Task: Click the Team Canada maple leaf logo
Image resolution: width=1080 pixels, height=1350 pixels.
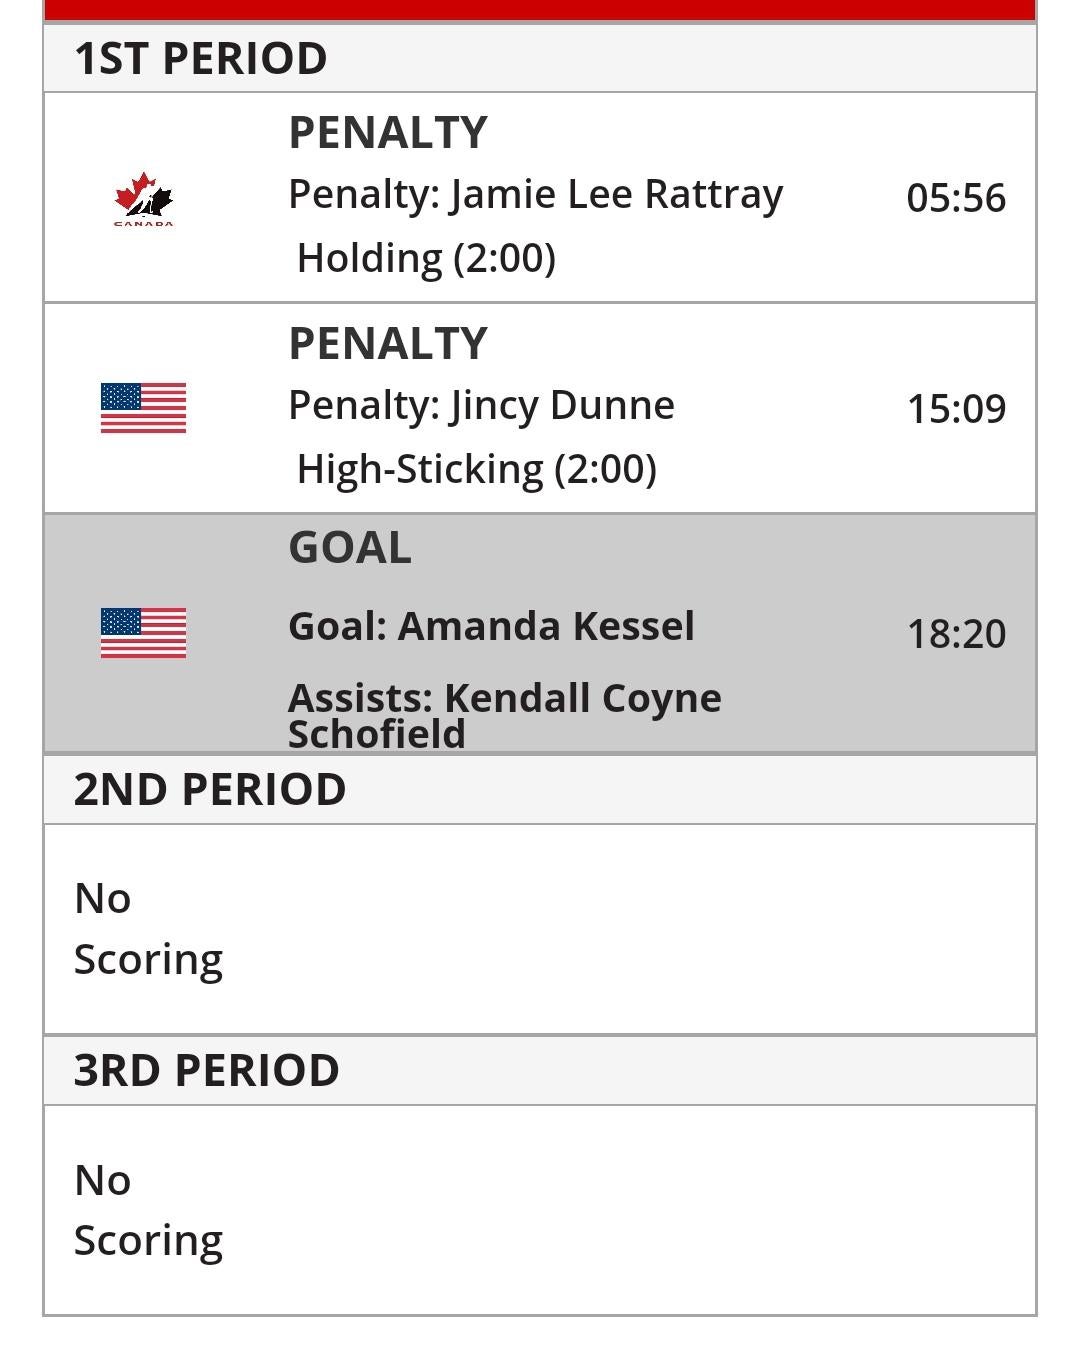Action: point(143,198)
